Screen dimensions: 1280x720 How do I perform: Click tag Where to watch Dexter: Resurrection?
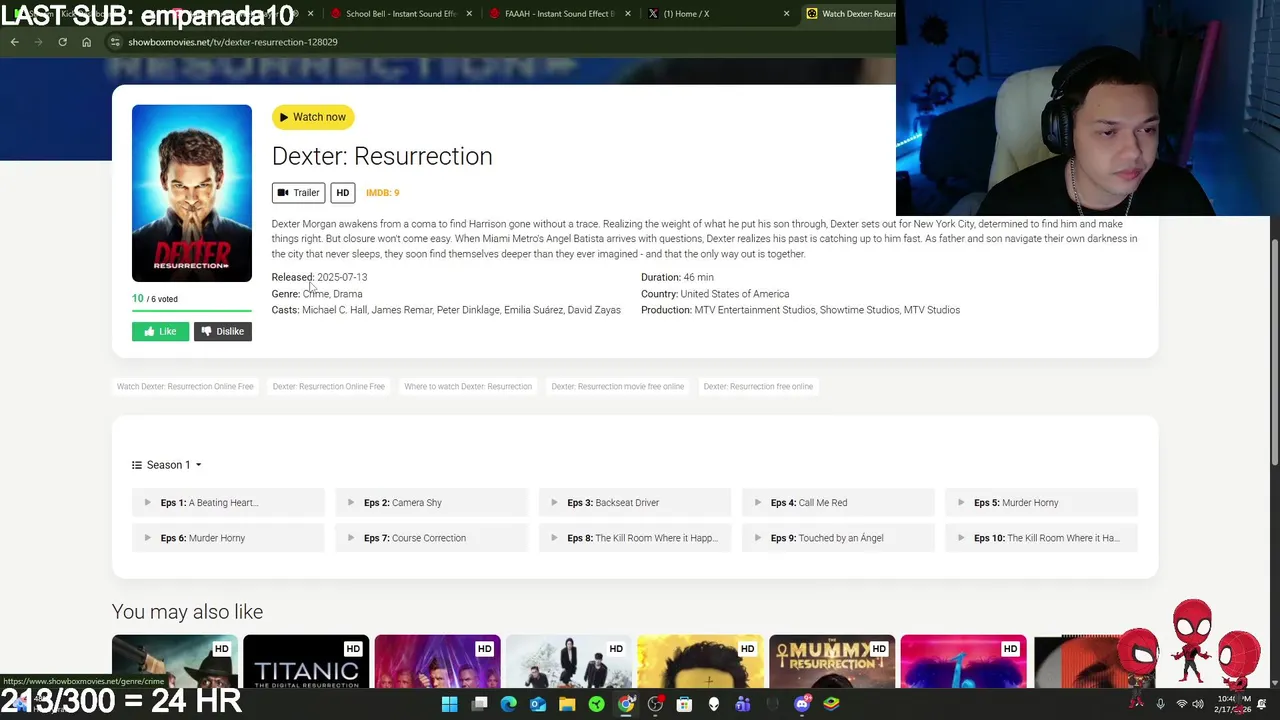pyautogui.click(x=468, y=386)
